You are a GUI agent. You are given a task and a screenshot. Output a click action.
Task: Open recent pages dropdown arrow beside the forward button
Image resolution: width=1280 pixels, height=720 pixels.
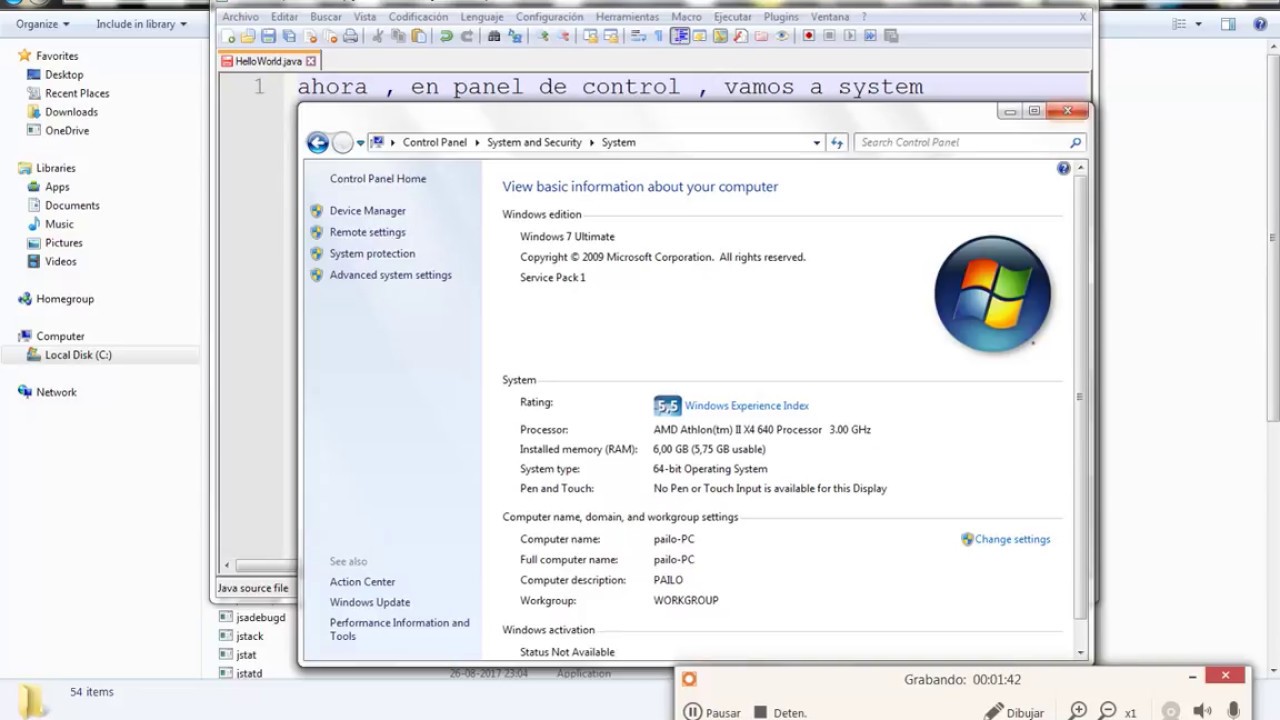pos(361,143)
